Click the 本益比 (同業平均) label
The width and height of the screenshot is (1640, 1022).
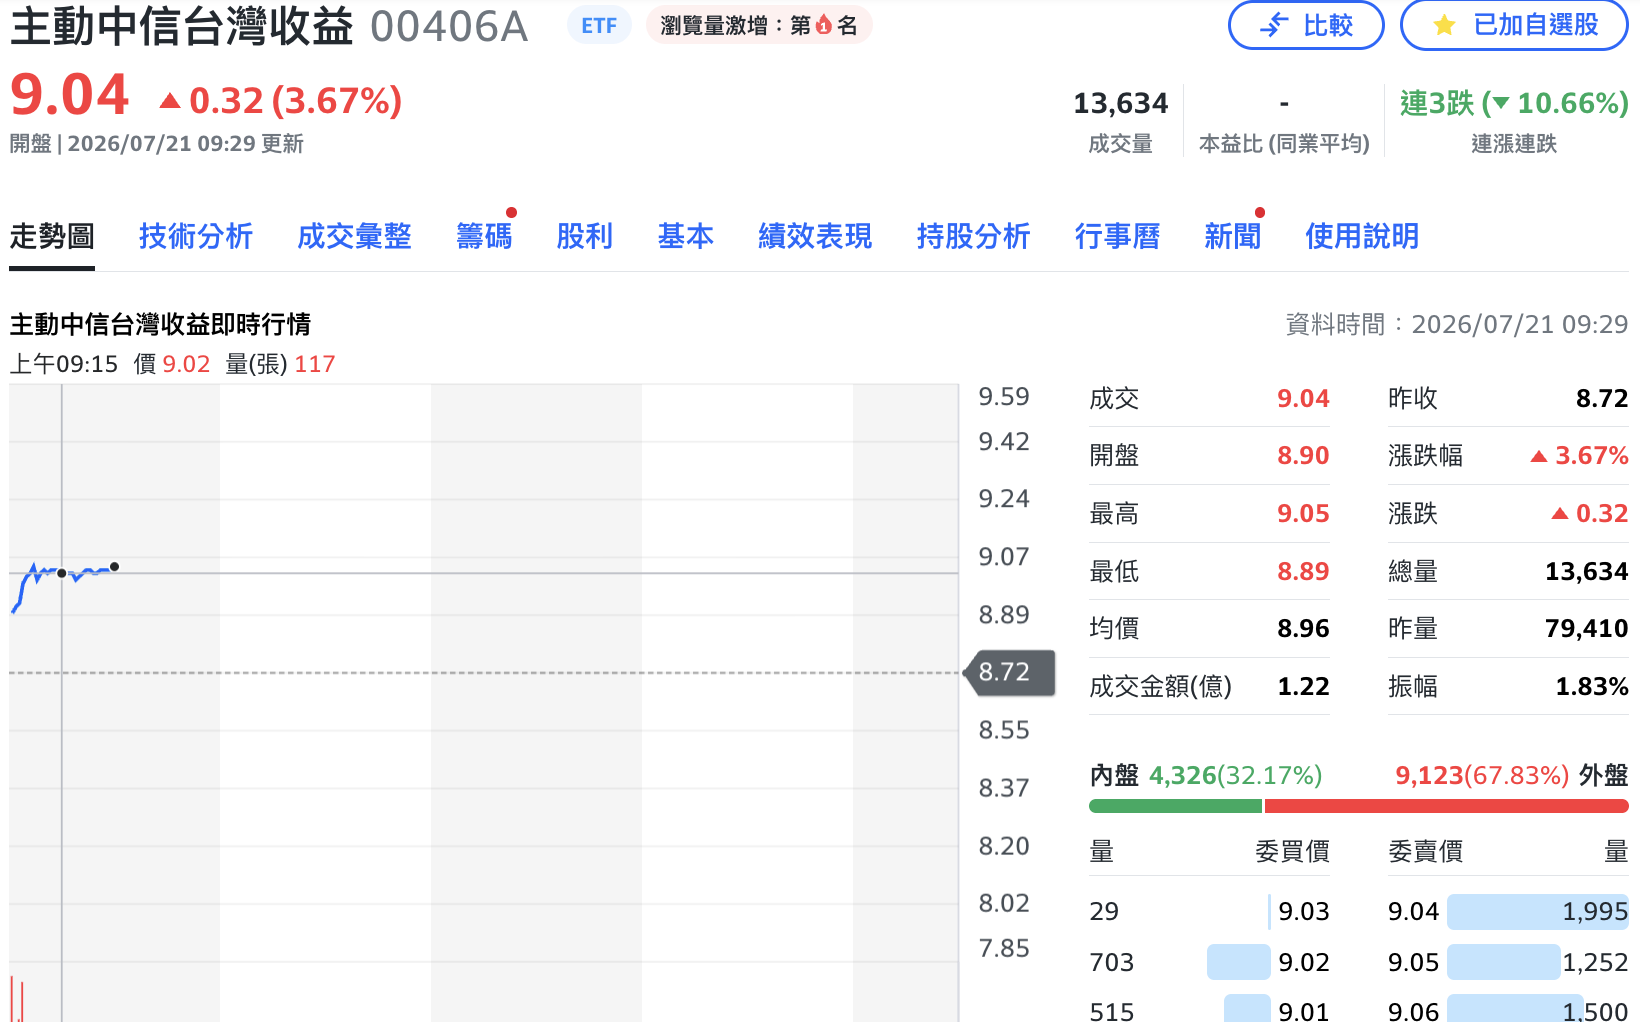pos(1284,144)
